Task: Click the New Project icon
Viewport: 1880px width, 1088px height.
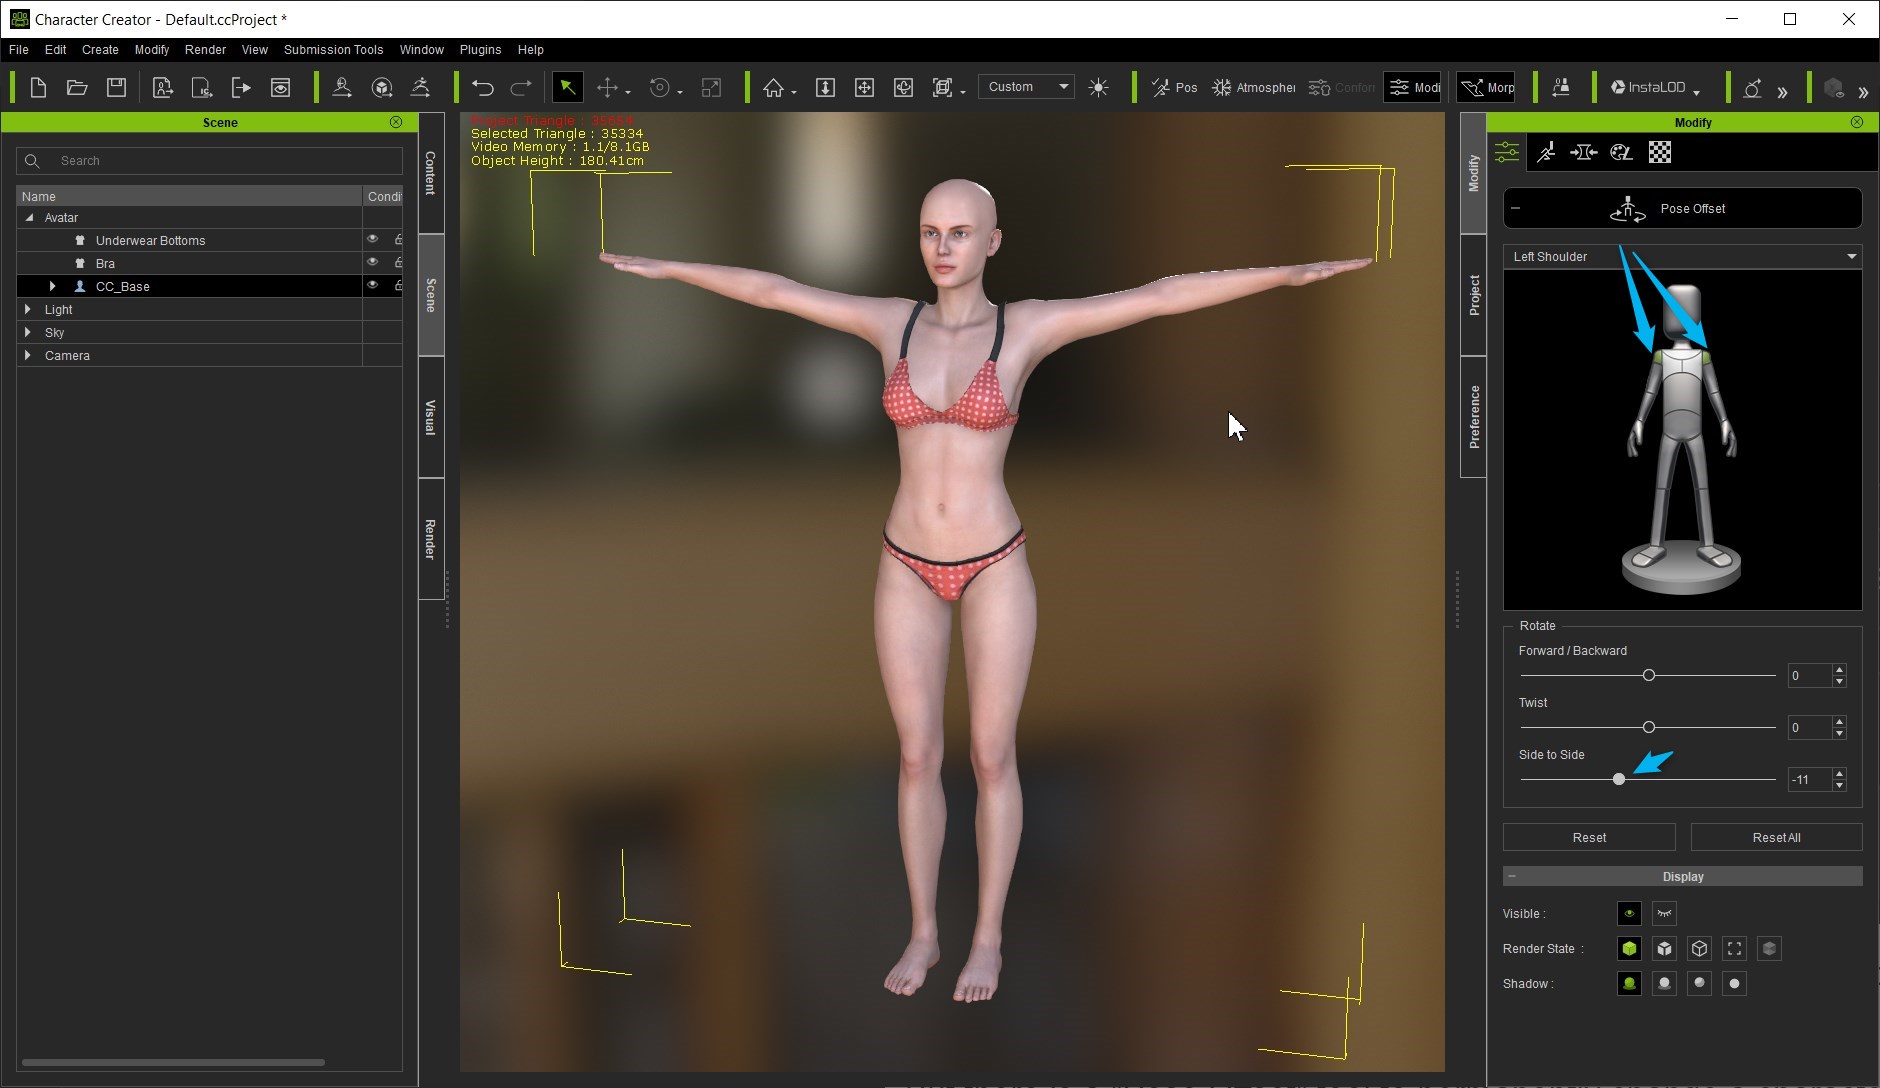Action: click(38, 88)
